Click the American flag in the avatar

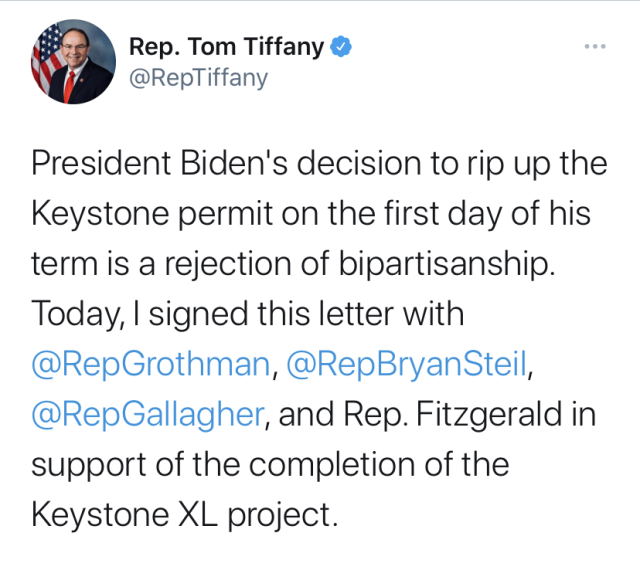47,63
